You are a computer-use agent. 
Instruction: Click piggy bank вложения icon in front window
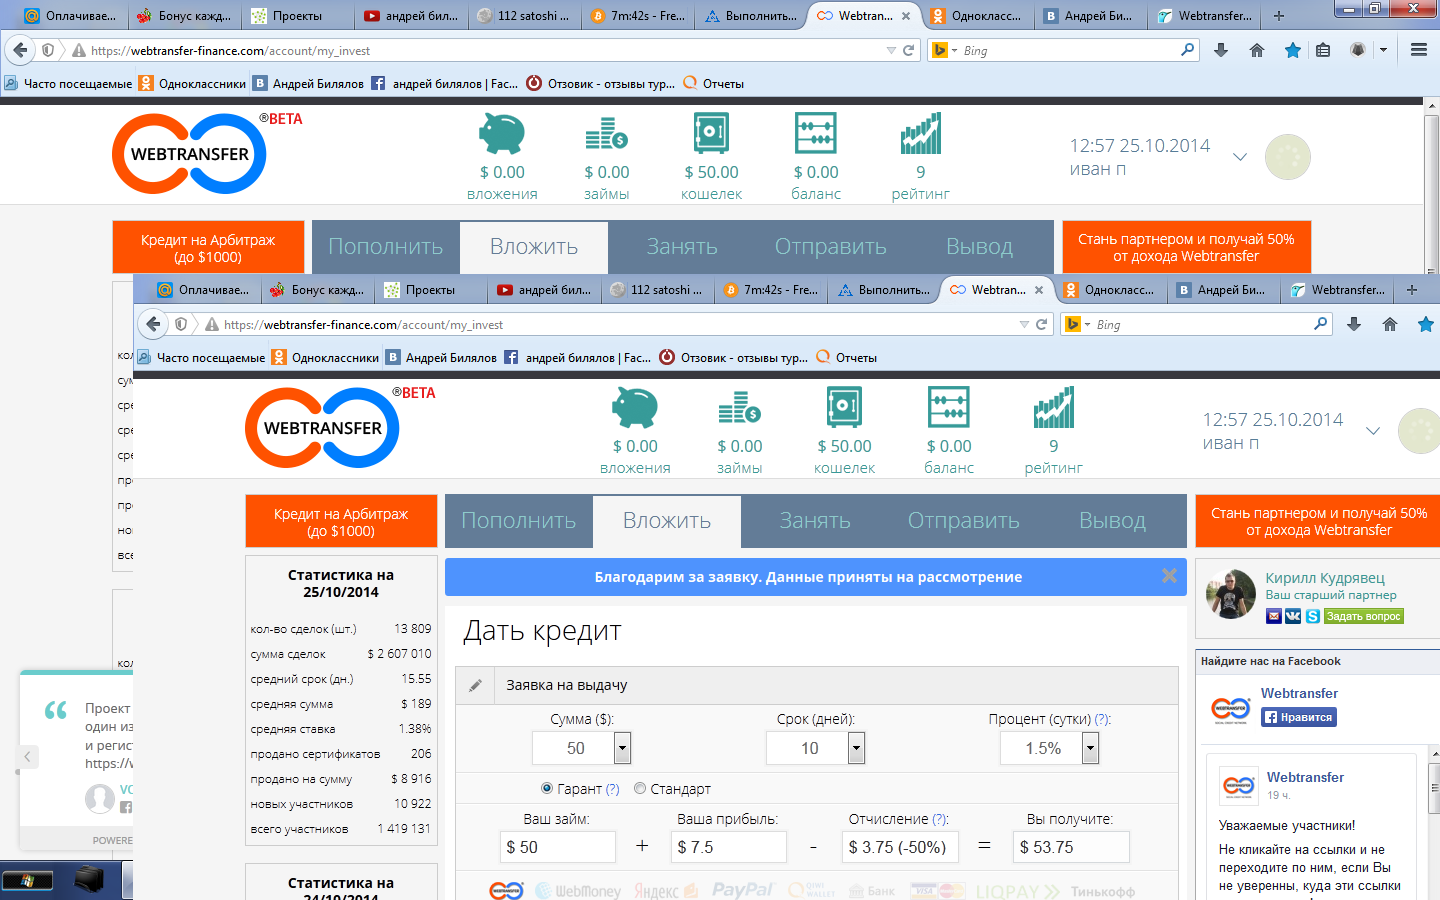pos(635,408)
